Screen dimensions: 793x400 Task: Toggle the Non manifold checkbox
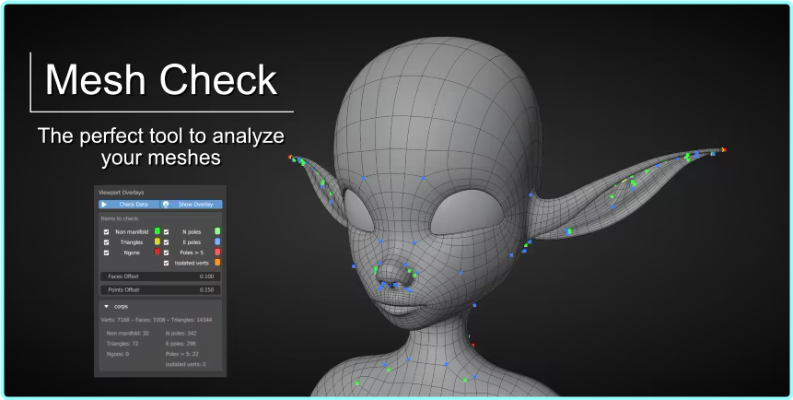tap(106, 232)
